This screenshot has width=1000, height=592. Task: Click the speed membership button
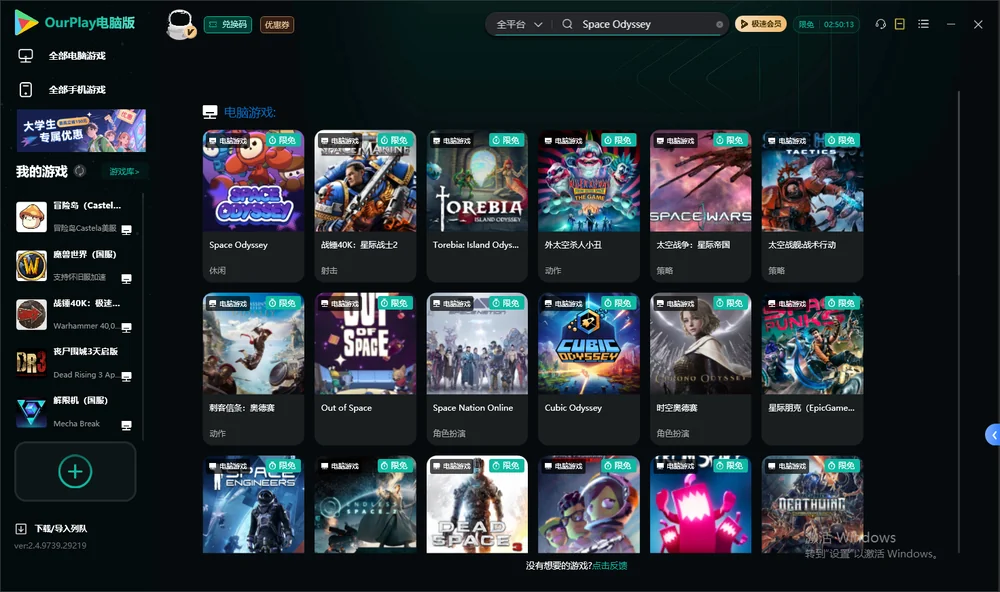(760, 24)
